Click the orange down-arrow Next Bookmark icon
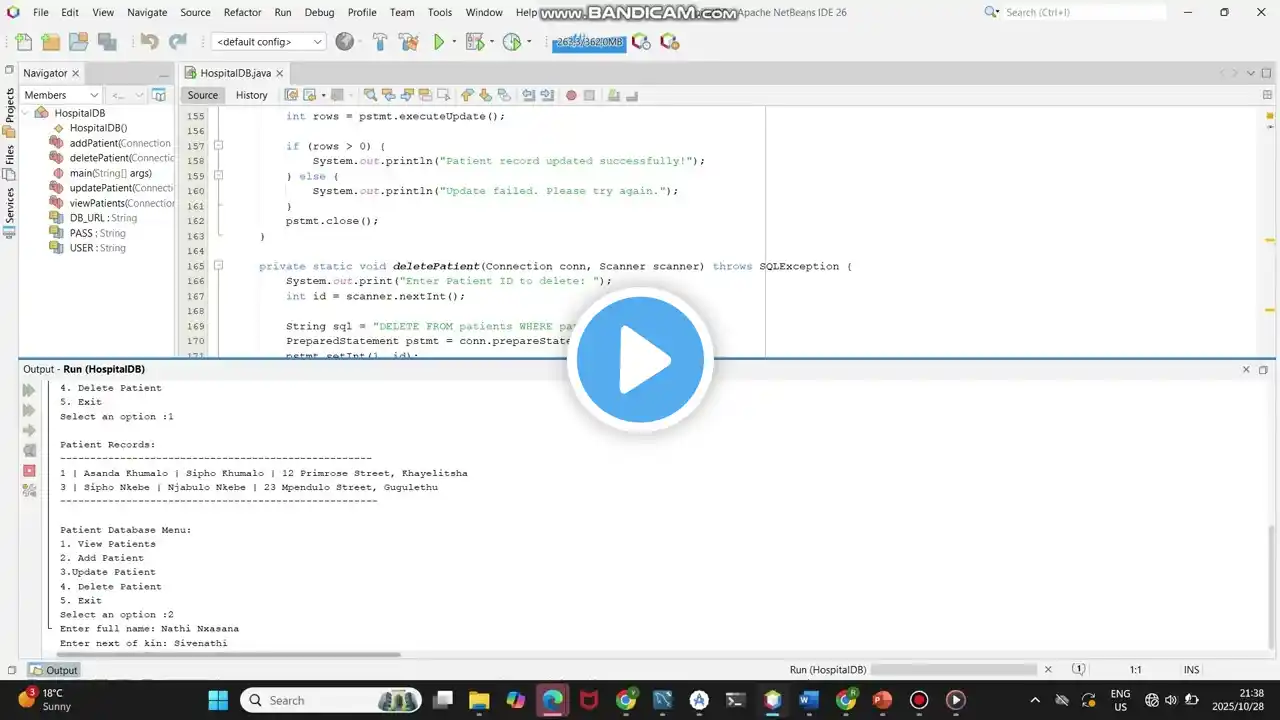Viewport: 1280px width, 720px height. click(x=485, y=95)
